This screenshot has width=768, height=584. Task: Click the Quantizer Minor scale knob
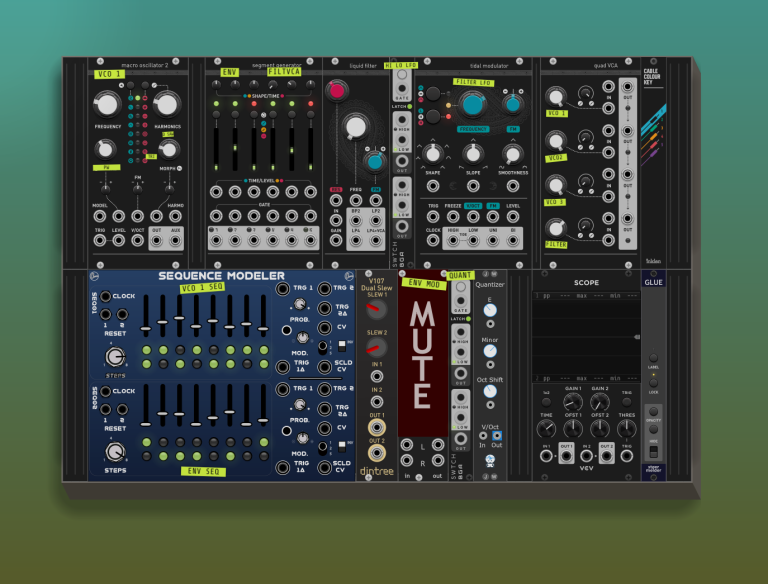pyautogui.click(x=490, y=351)
